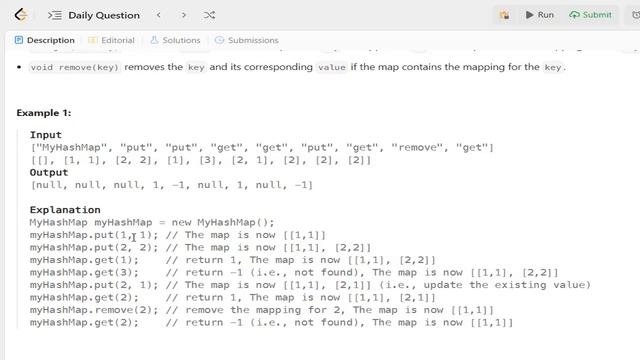Click the input line starting with ["MyHashMap"

[x=262, y=147]
